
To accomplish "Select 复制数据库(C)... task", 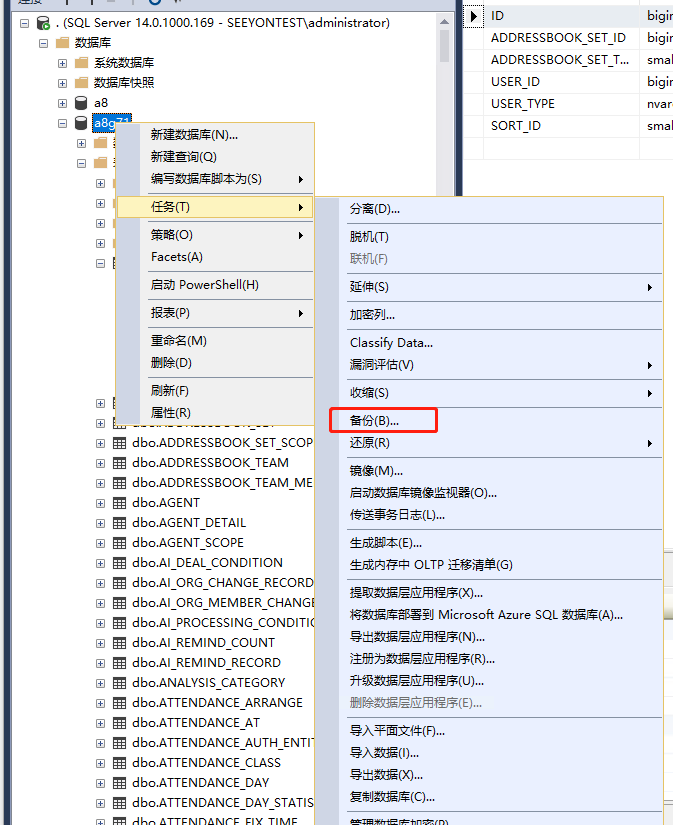I will [489, 797].
